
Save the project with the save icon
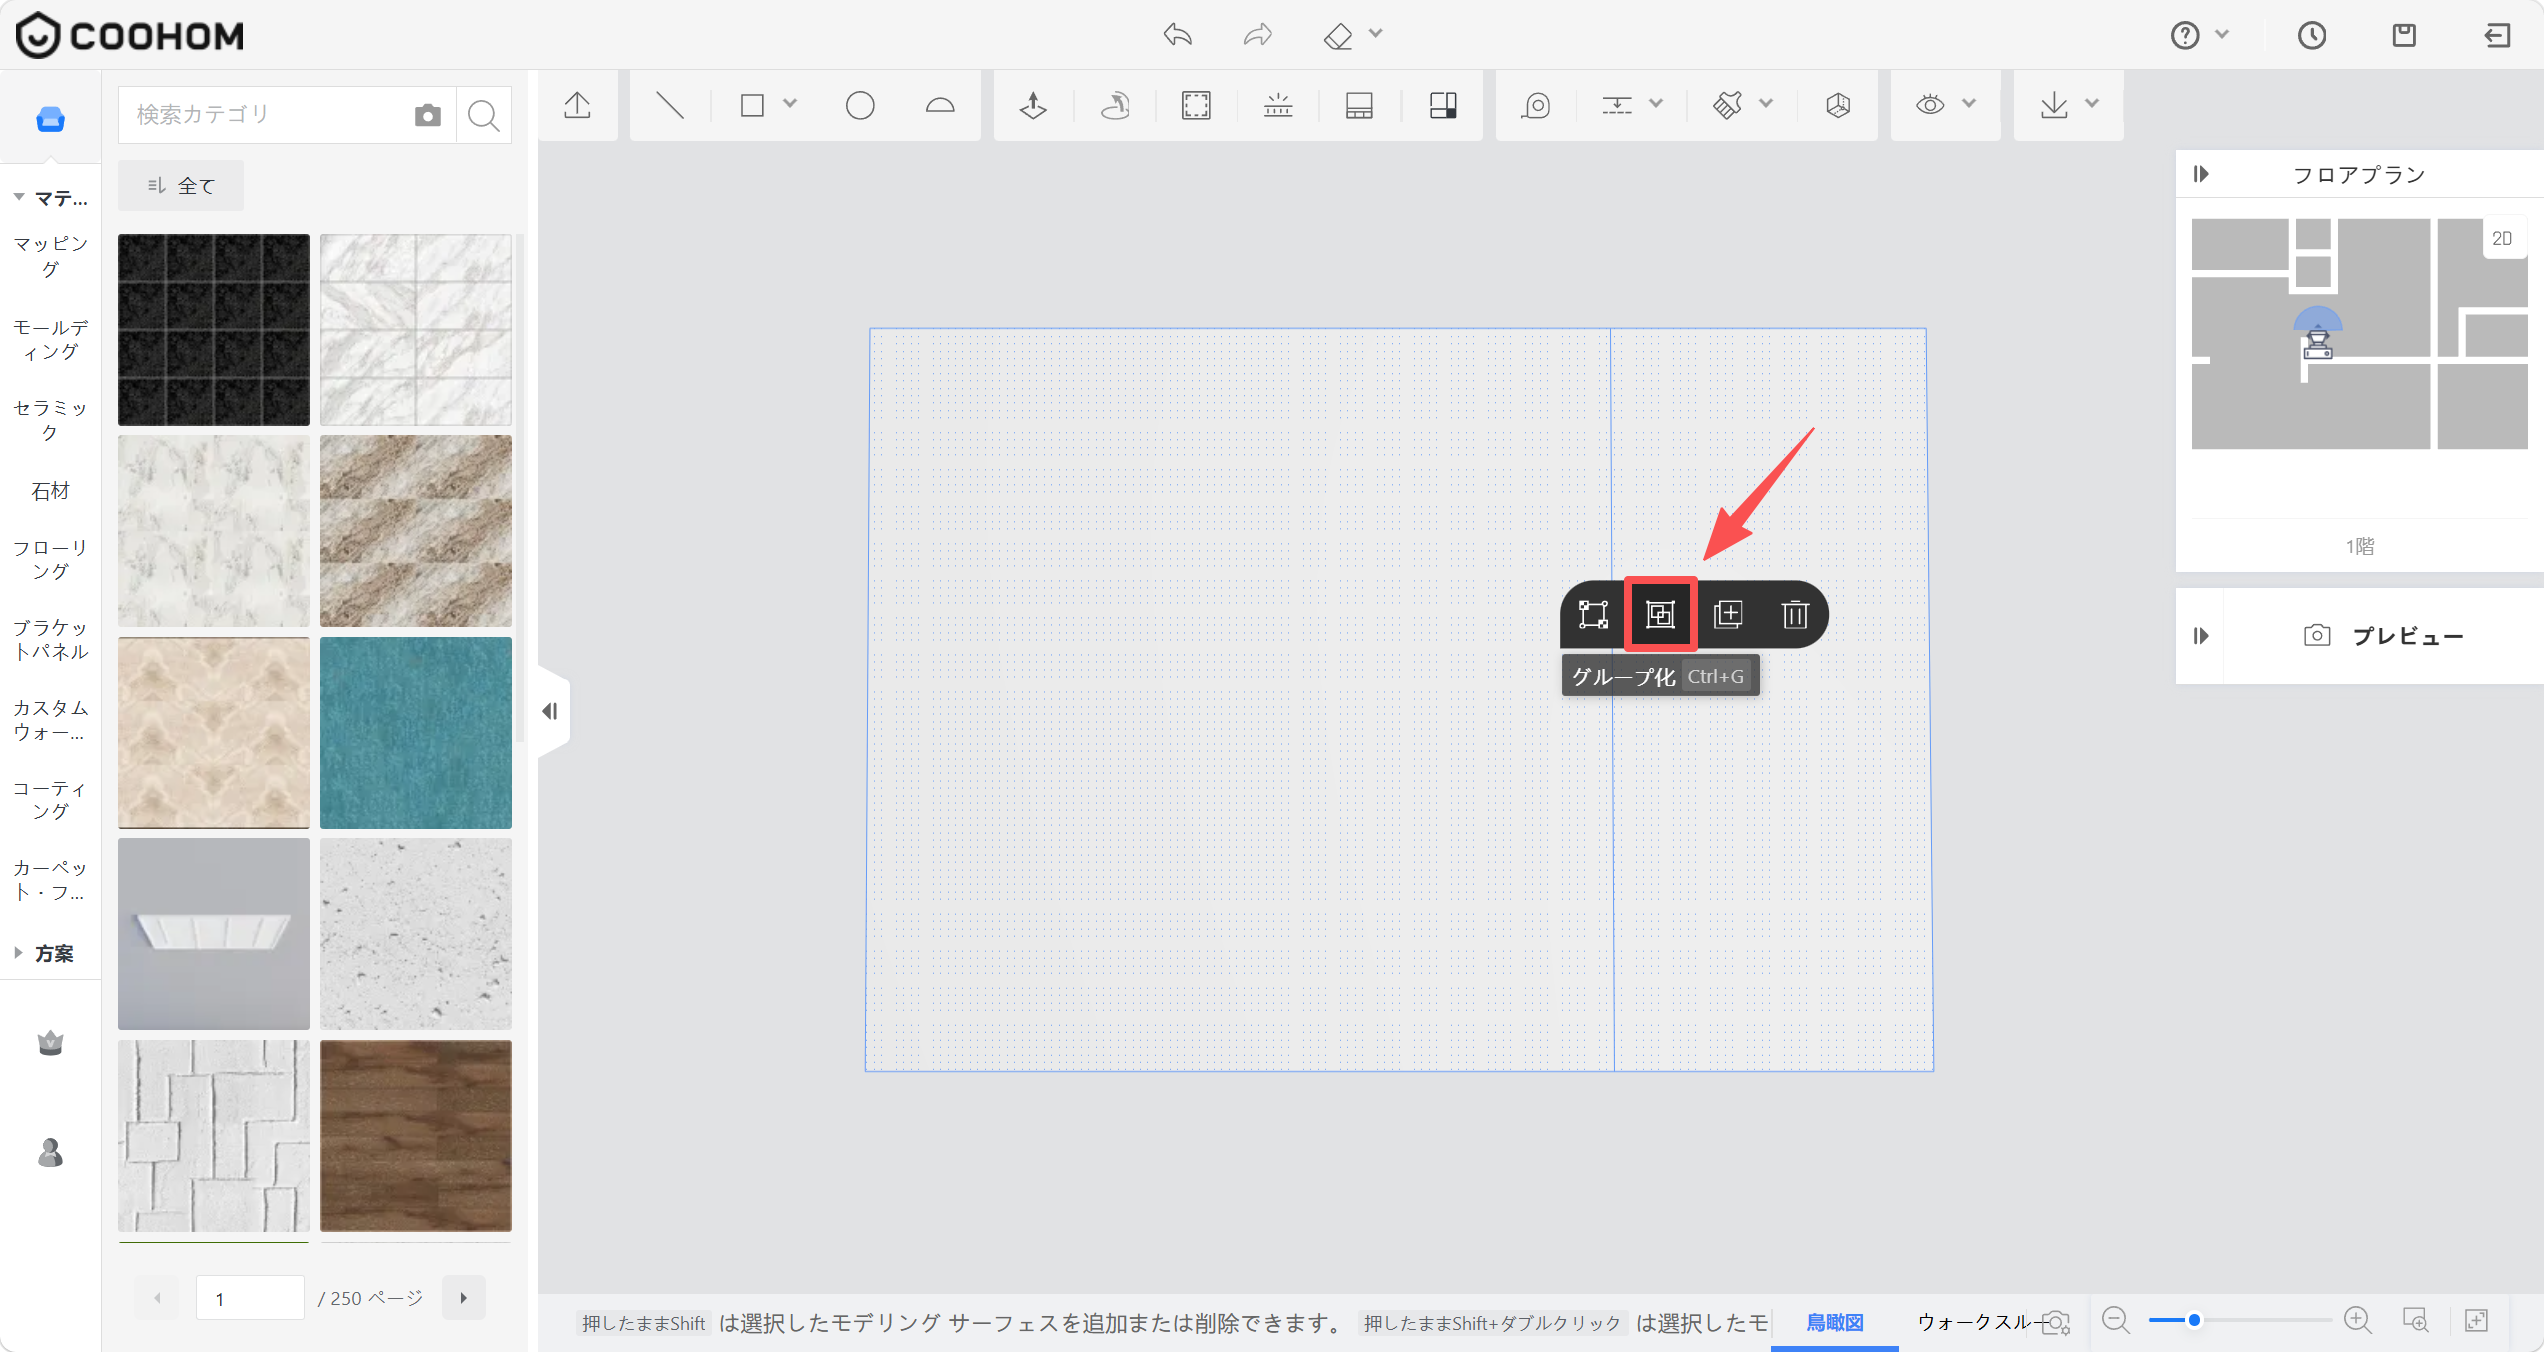coord(2404,36)
